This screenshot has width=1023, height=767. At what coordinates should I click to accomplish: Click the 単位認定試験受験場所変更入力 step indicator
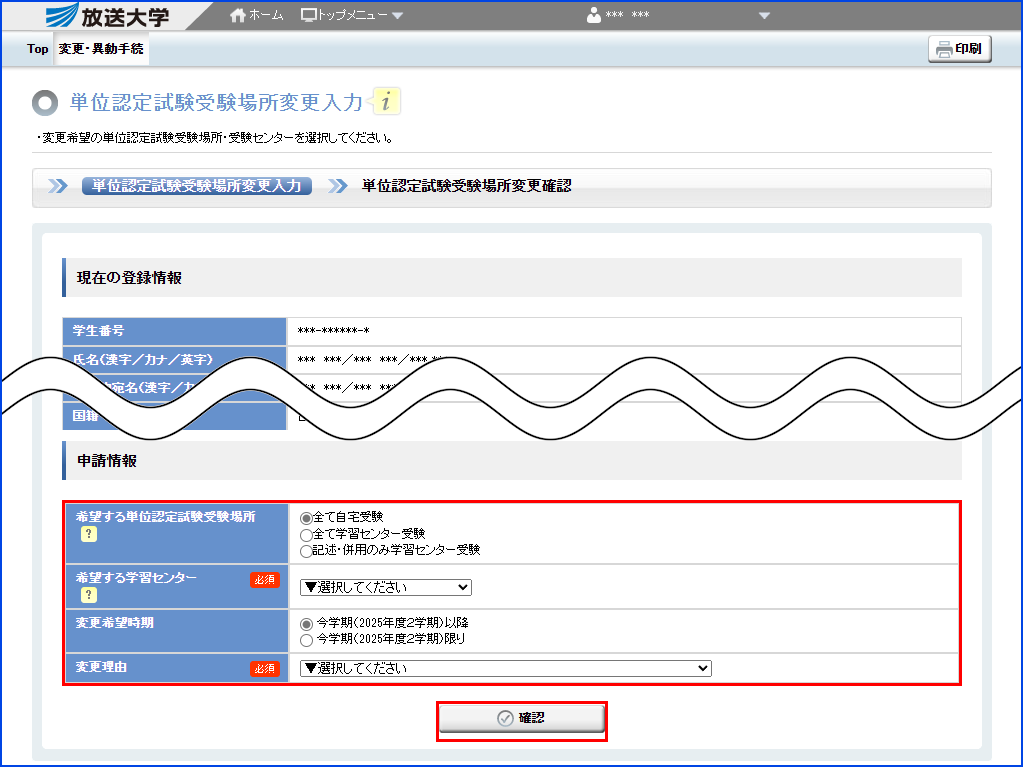pos(197,186)
